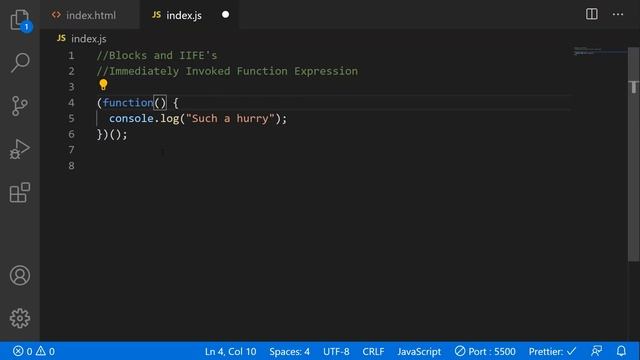Screen dimensions: 640x360
Task: Open the Source Control view
Action: point(20,106)
